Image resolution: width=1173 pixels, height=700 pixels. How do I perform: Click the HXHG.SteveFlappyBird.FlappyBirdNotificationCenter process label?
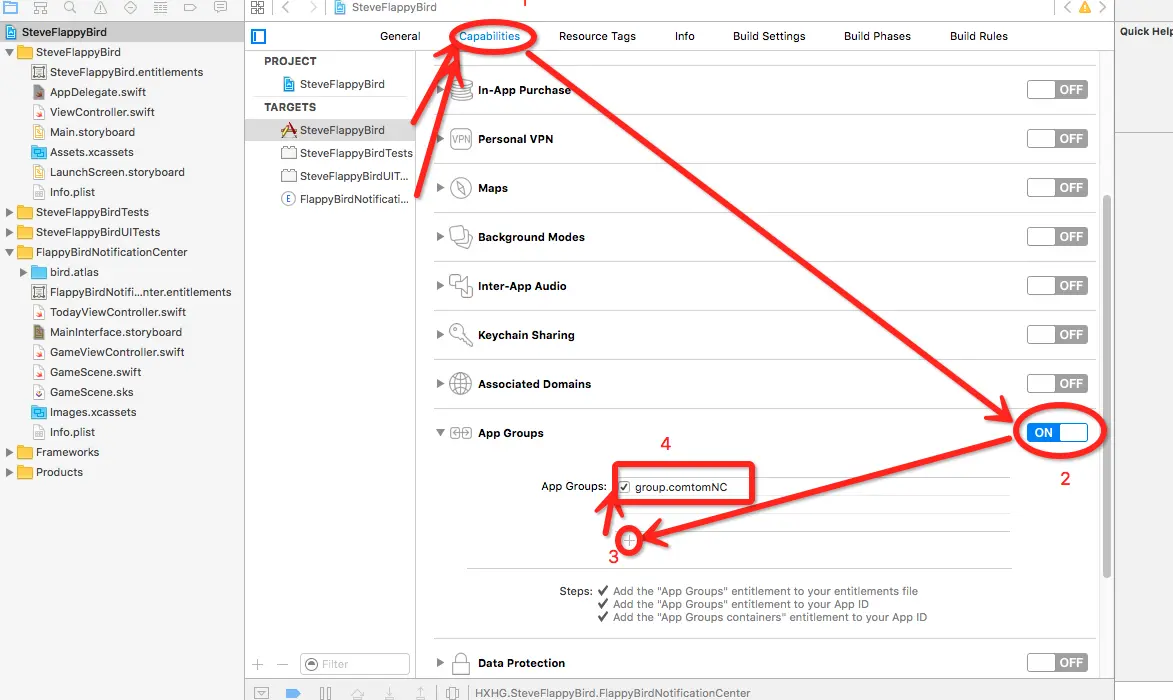612,693
